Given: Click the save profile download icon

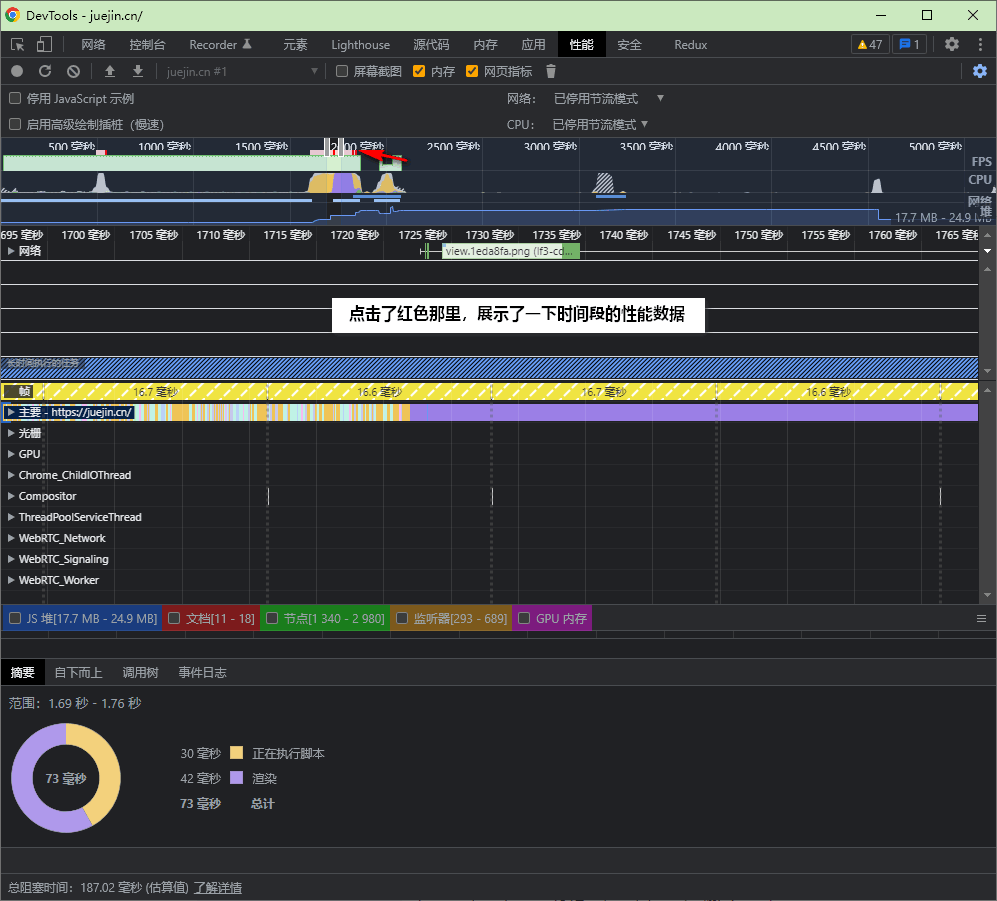Looking at the screenshot, I should point(138,71).
